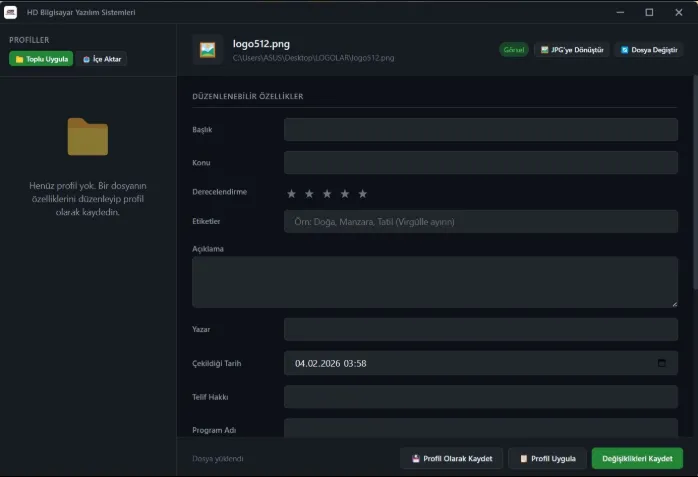Screen dimensions: 698x477
Task: Set rating to five stars
Action: [363, 194]
